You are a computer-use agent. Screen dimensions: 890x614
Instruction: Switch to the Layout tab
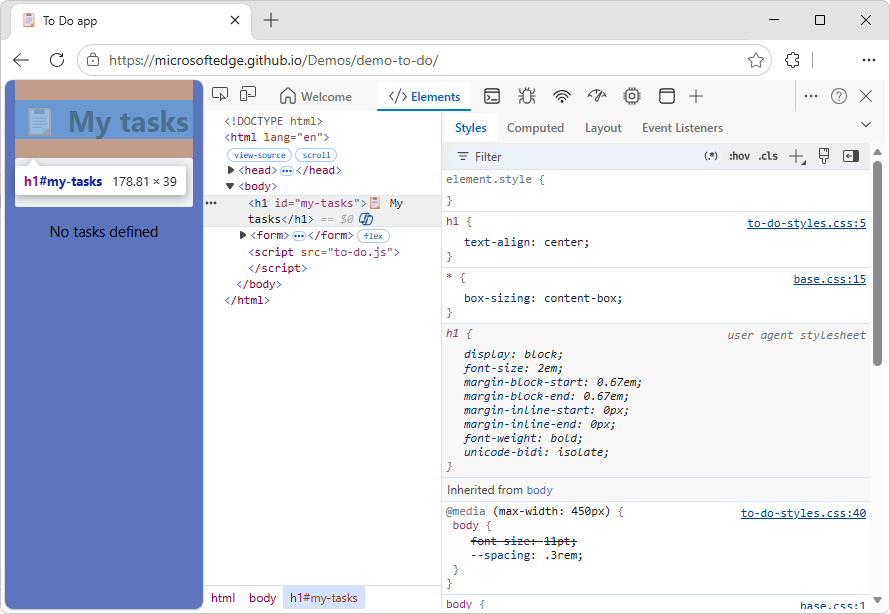(x=603, y=128)
